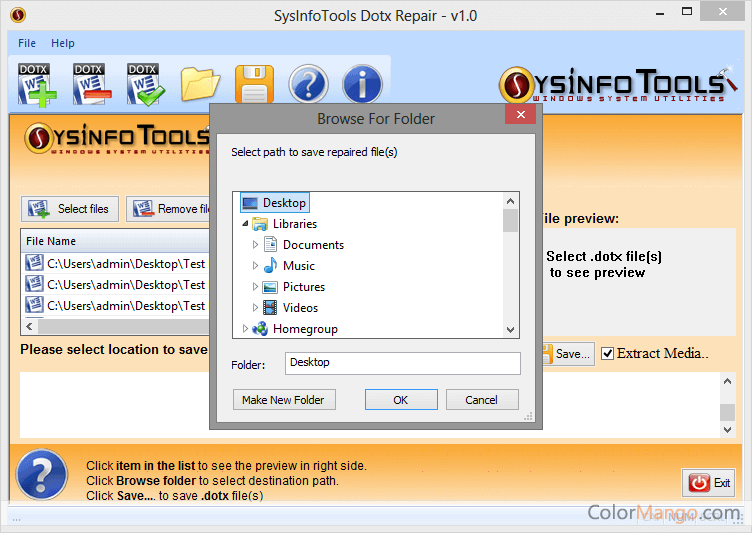The width and height of the screenshot is (752, 533).
Task: Select Libraries label in folder tree
Action: 295,224
